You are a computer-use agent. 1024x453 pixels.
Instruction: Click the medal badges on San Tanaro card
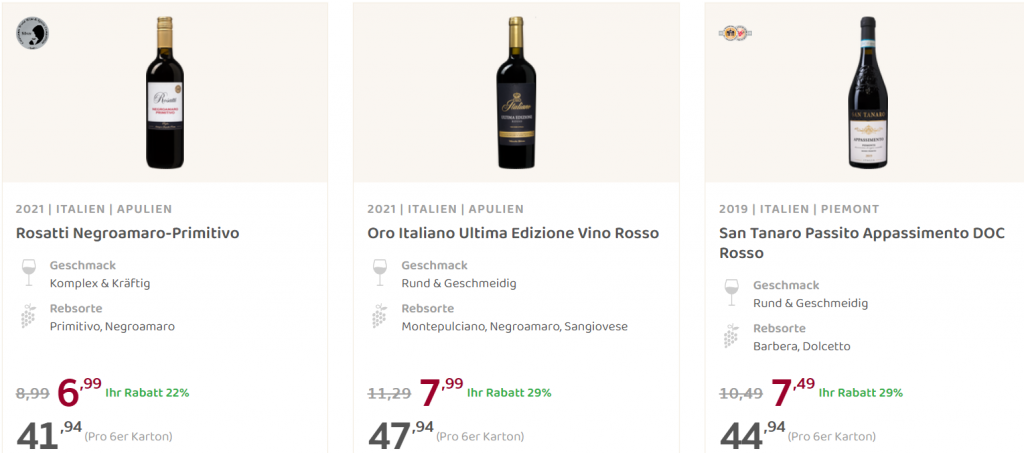point(735,32)
